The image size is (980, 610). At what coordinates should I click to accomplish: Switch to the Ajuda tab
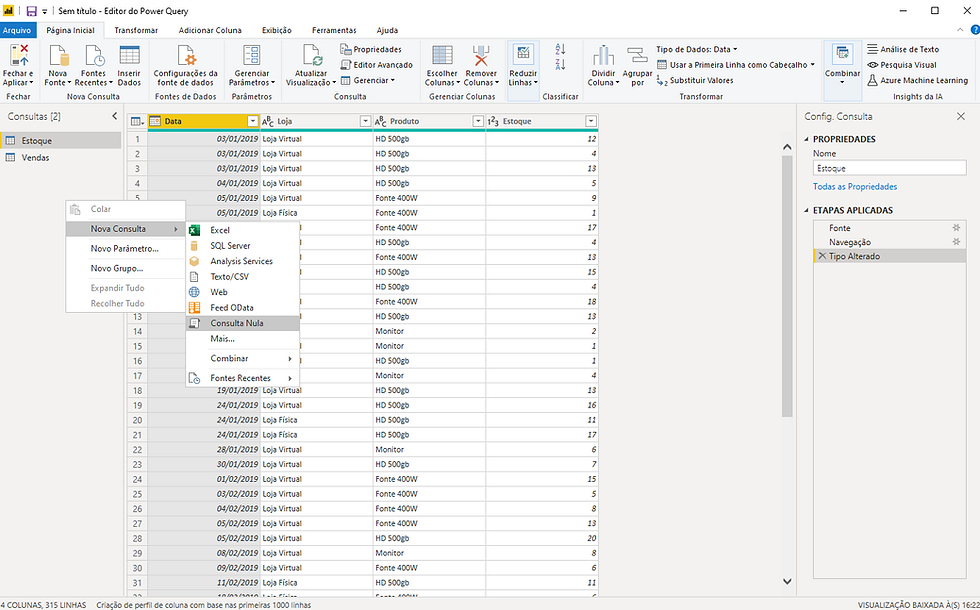point(388,30)
